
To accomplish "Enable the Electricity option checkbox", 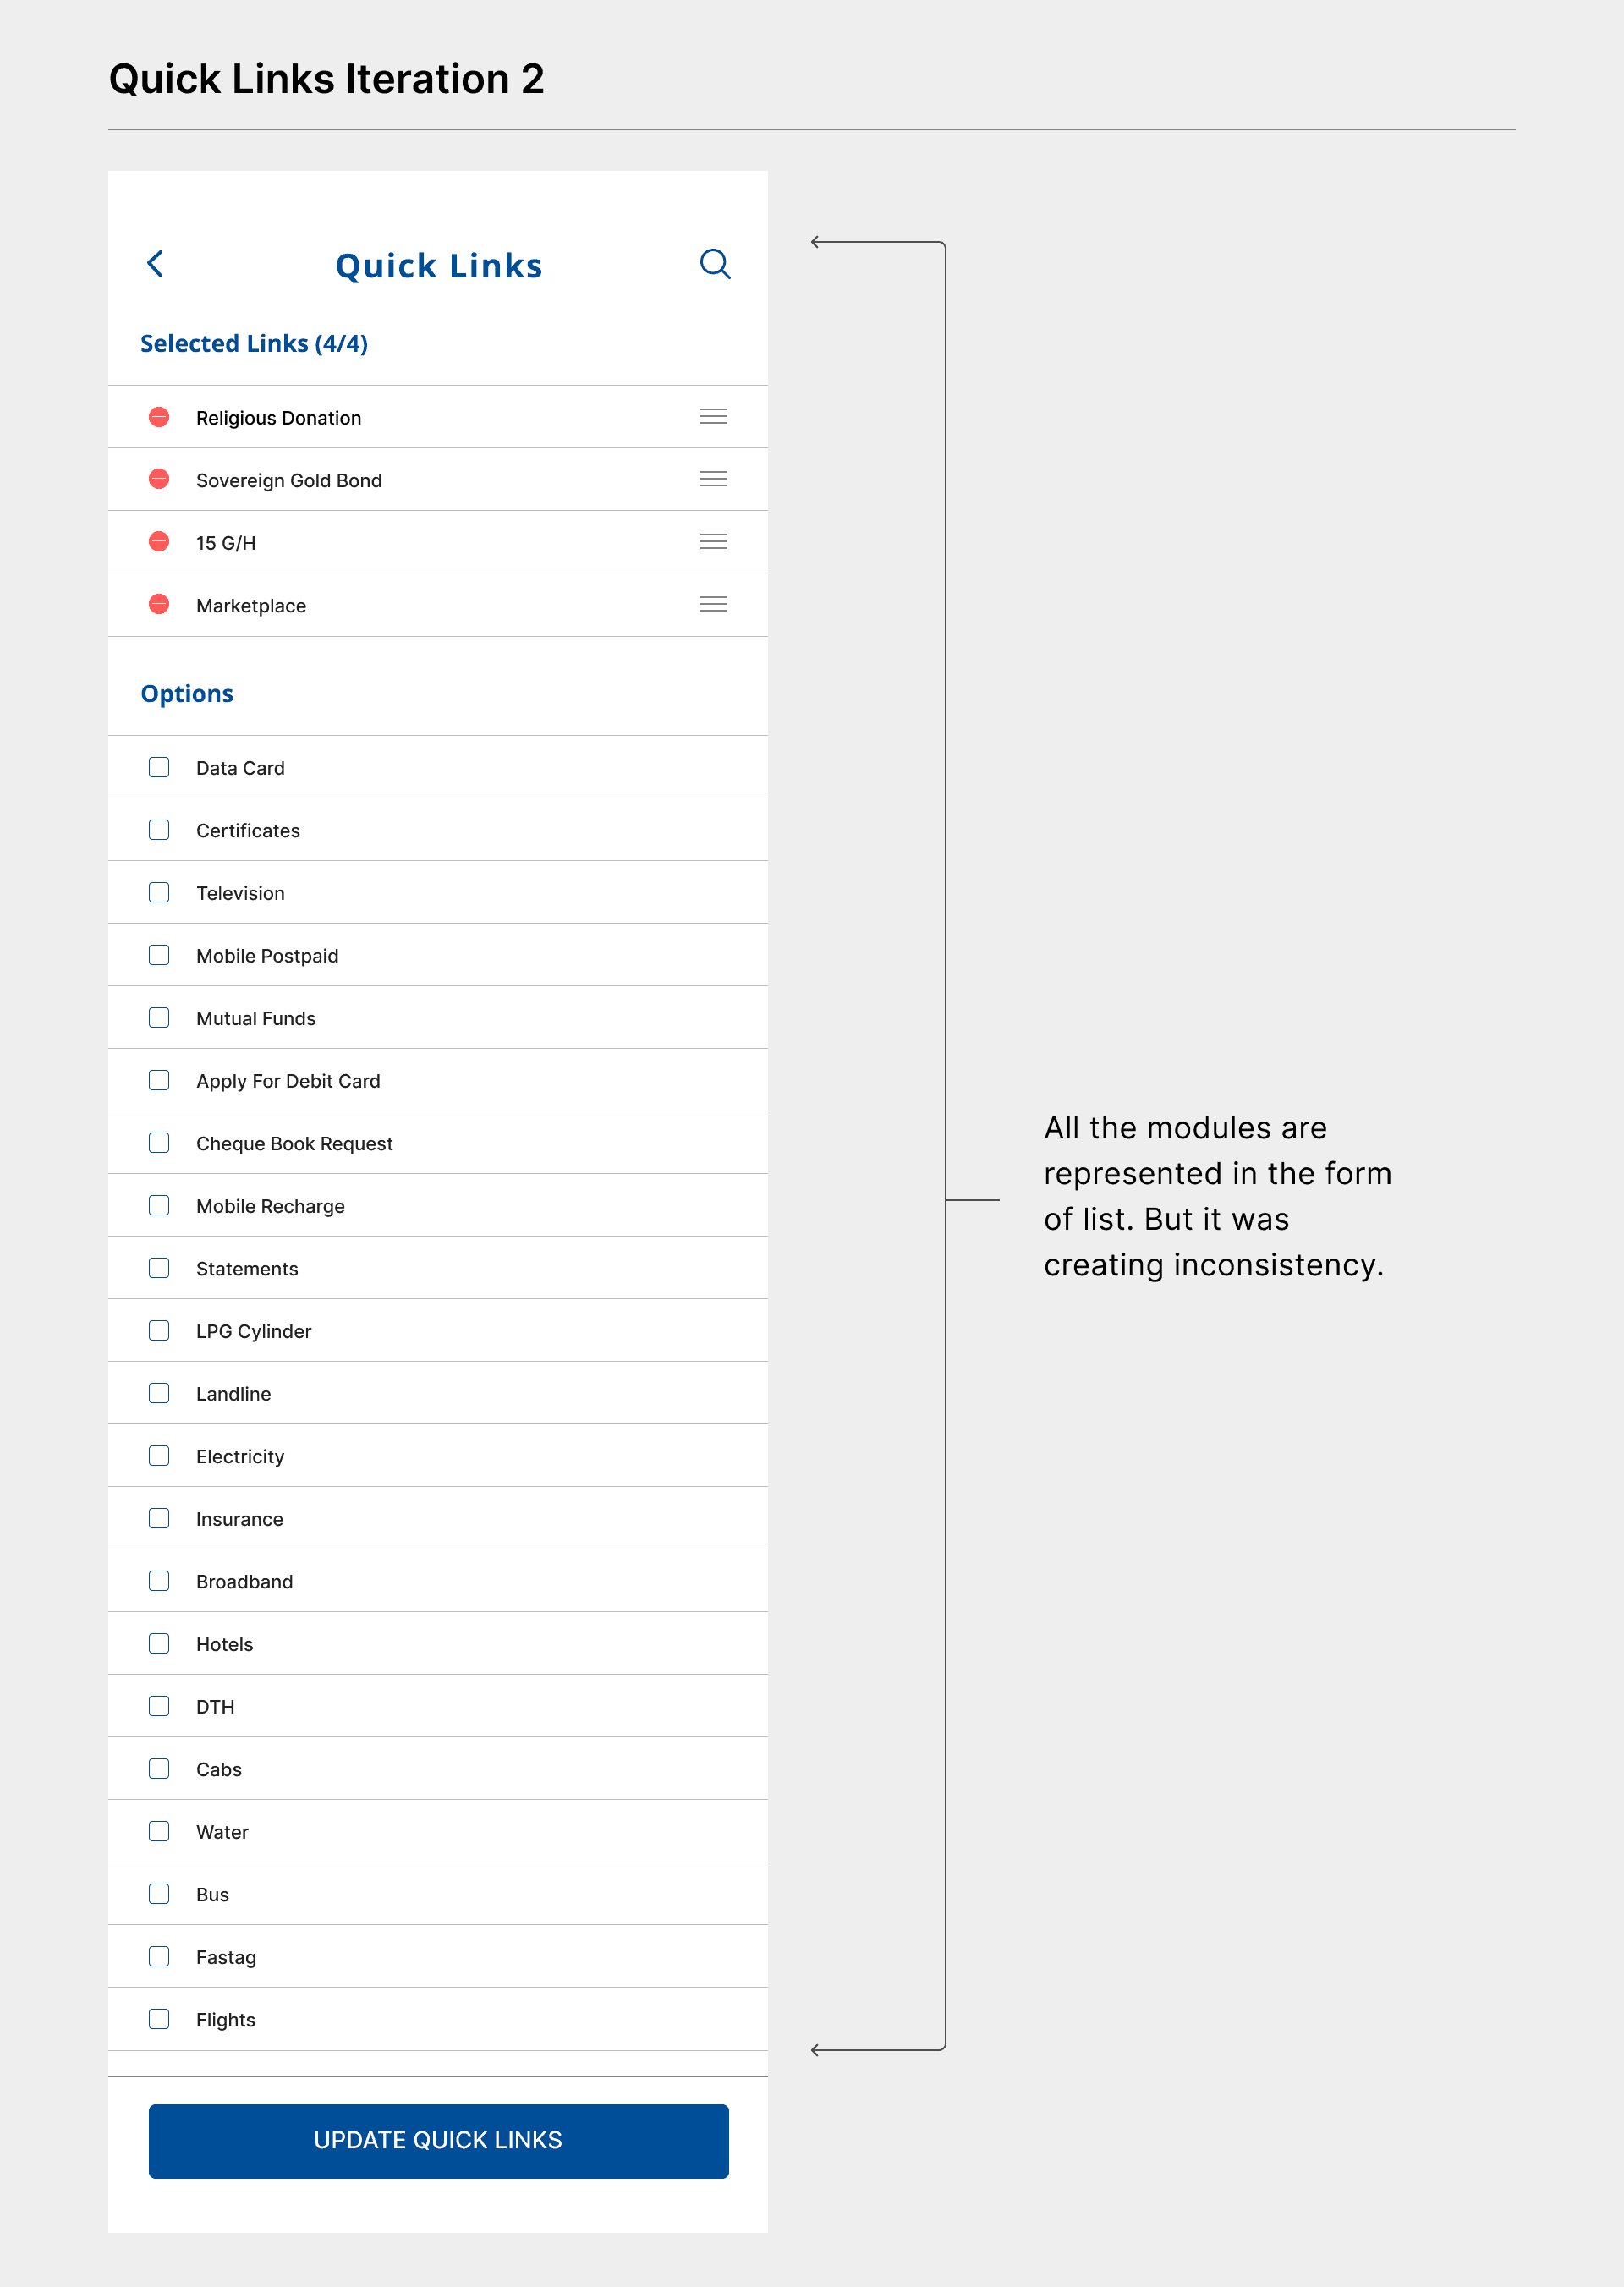I will click(x=159, y=1456).
